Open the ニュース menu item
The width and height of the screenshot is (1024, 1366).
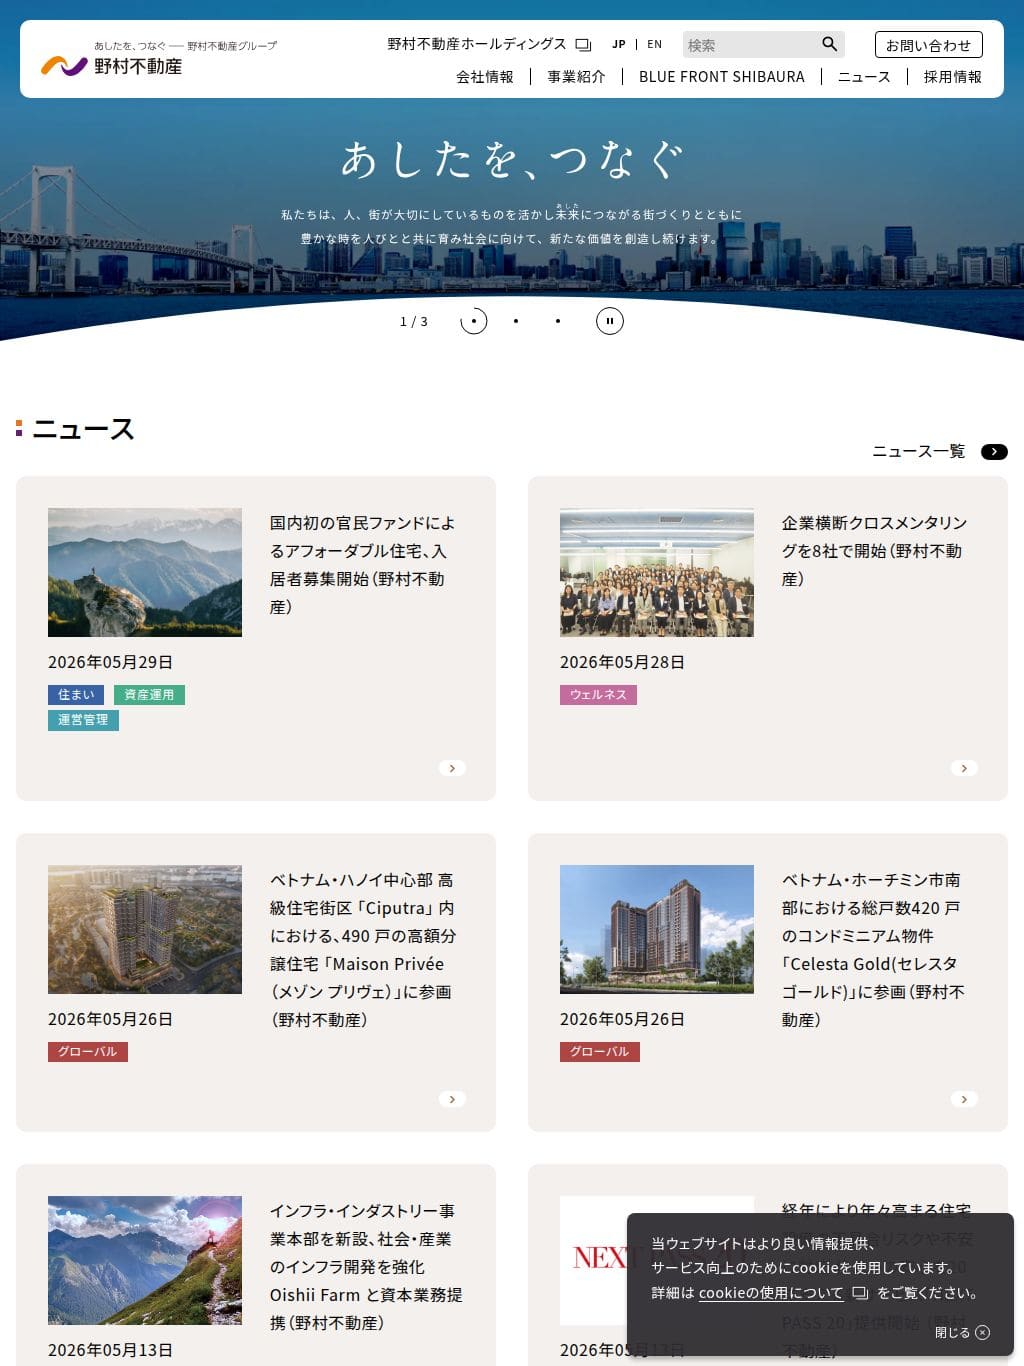(x=864, y=77)
